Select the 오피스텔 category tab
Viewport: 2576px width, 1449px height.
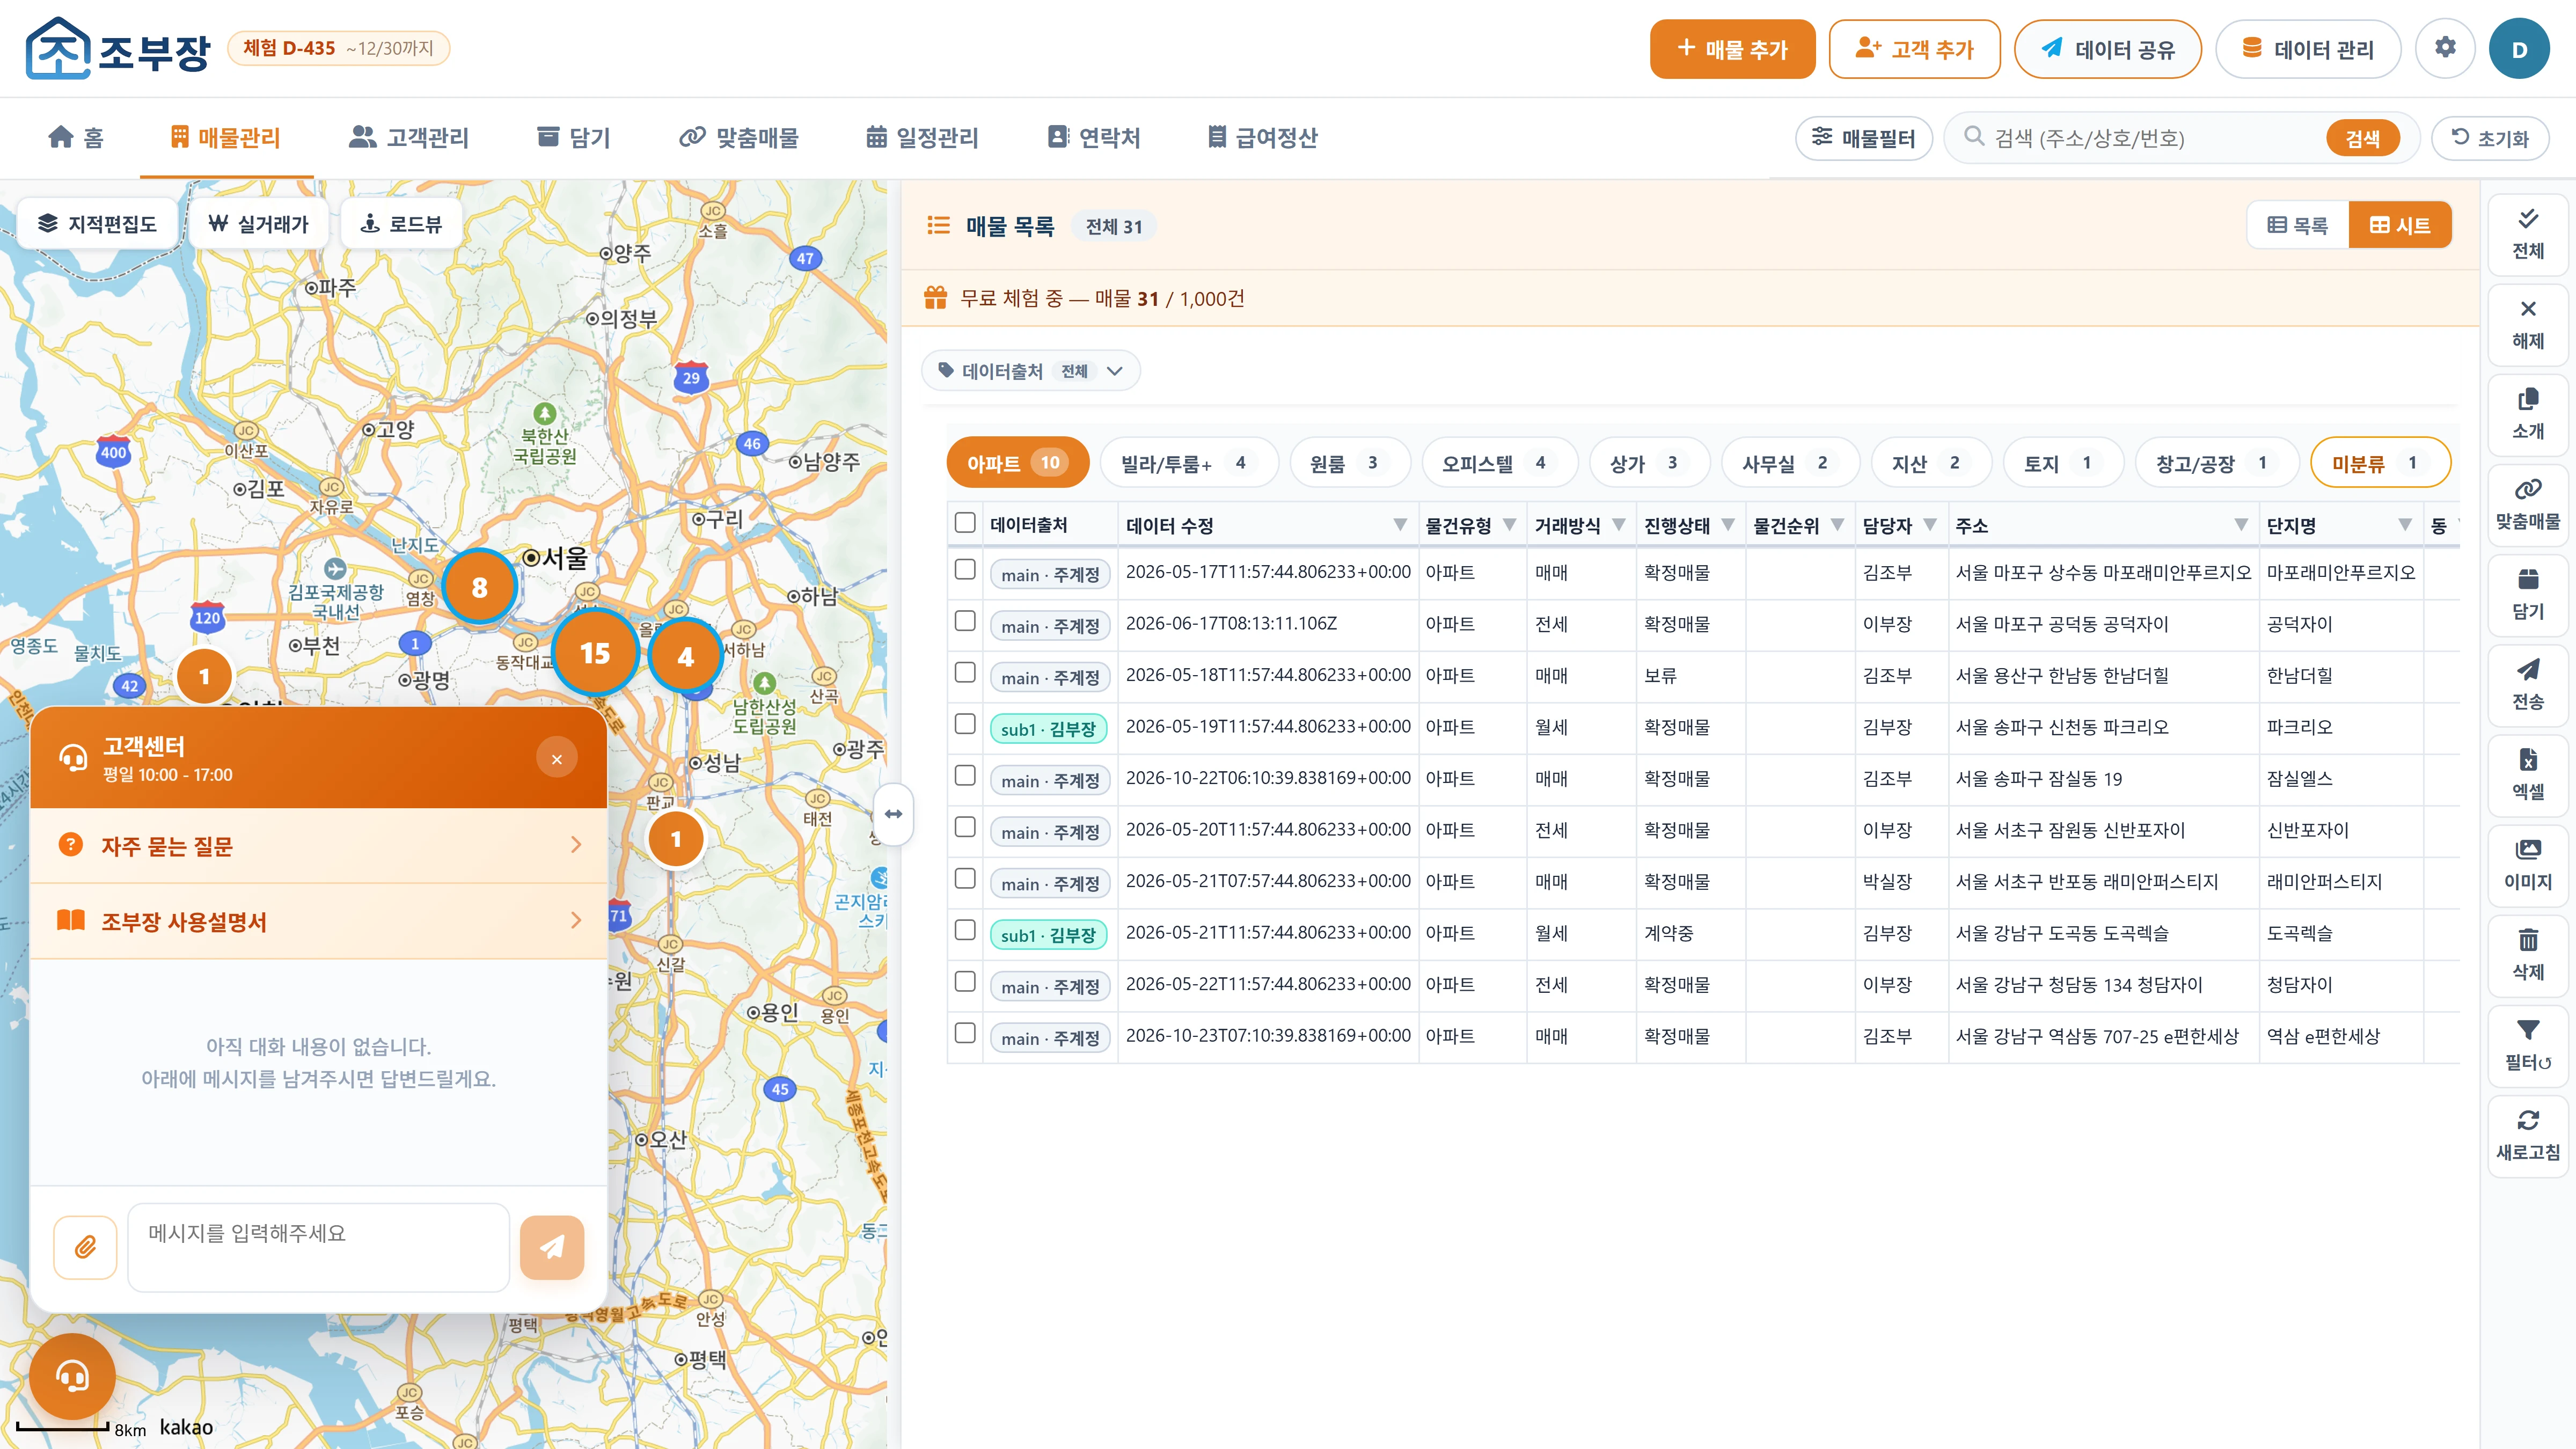(x=1499, y=463)
